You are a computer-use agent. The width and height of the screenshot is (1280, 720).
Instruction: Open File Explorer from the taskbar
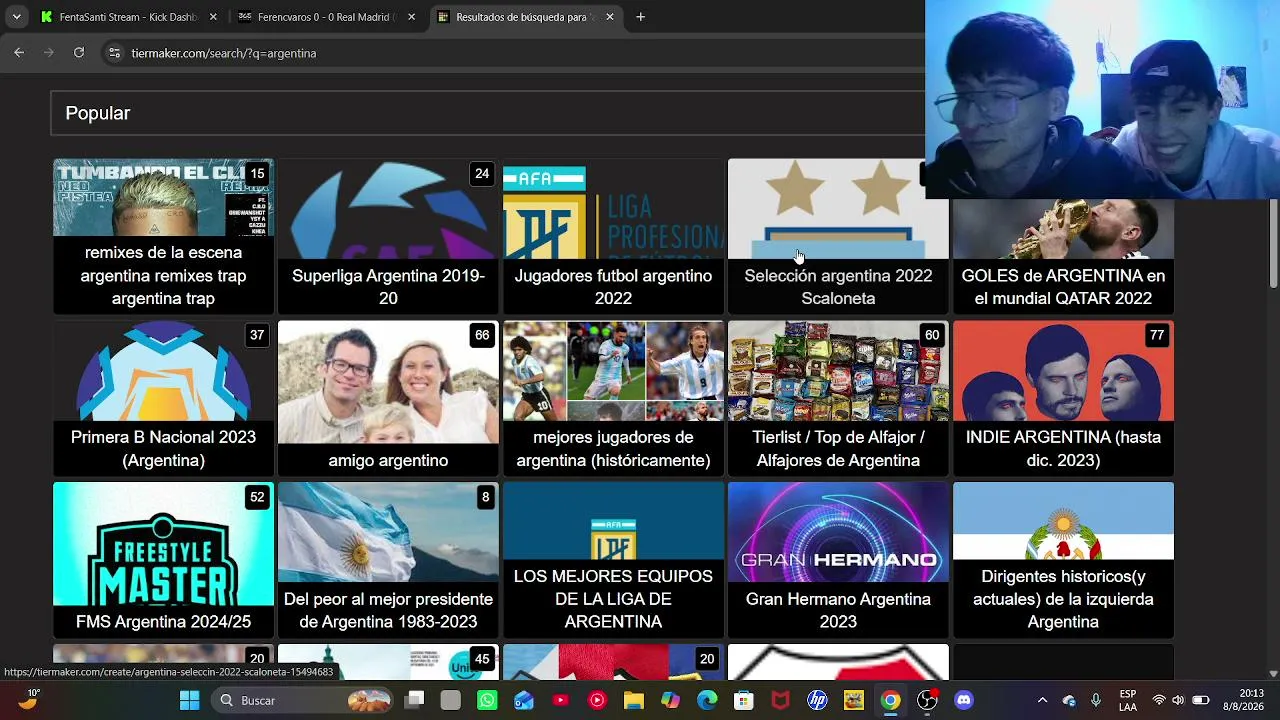(x=634, y=700)
